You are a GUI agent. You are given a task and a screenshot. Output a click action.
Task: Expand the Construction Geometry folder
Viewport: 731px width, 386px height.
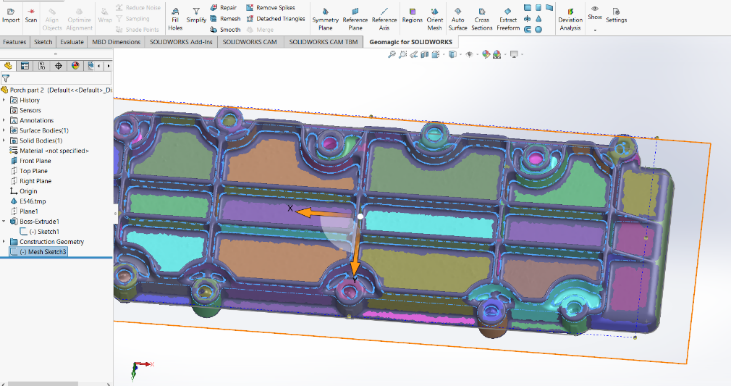coord(4,241)
